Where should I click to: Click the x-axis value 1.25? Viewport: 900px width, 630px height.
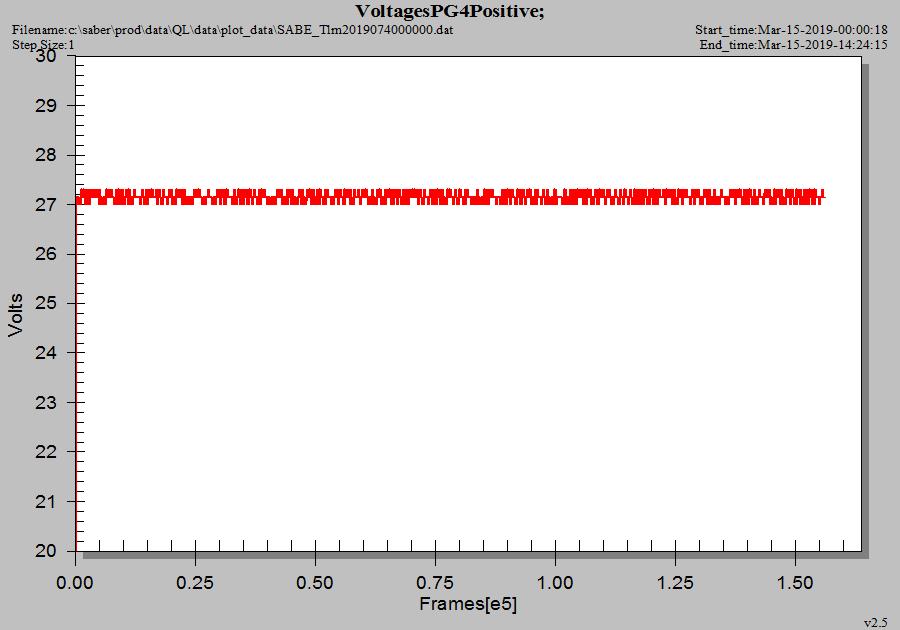click(675, 583)
